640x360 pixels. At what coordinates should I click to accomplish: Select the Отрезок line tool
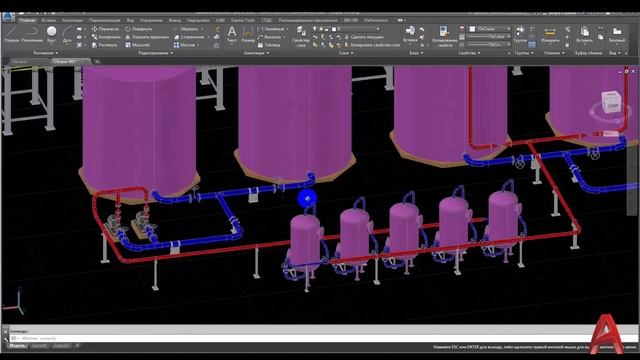point(11,34)
